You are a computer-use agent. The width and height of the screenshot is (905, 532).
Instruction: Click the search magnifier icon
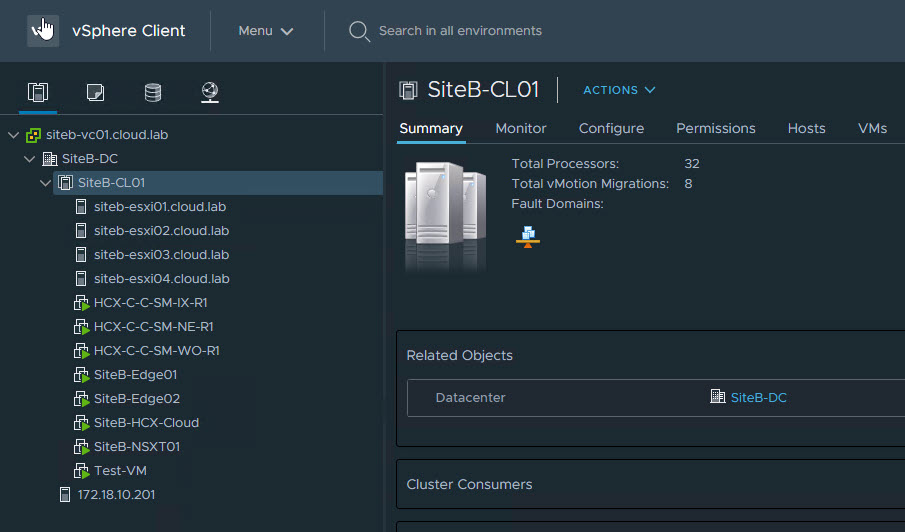click(x=359, y=31)
